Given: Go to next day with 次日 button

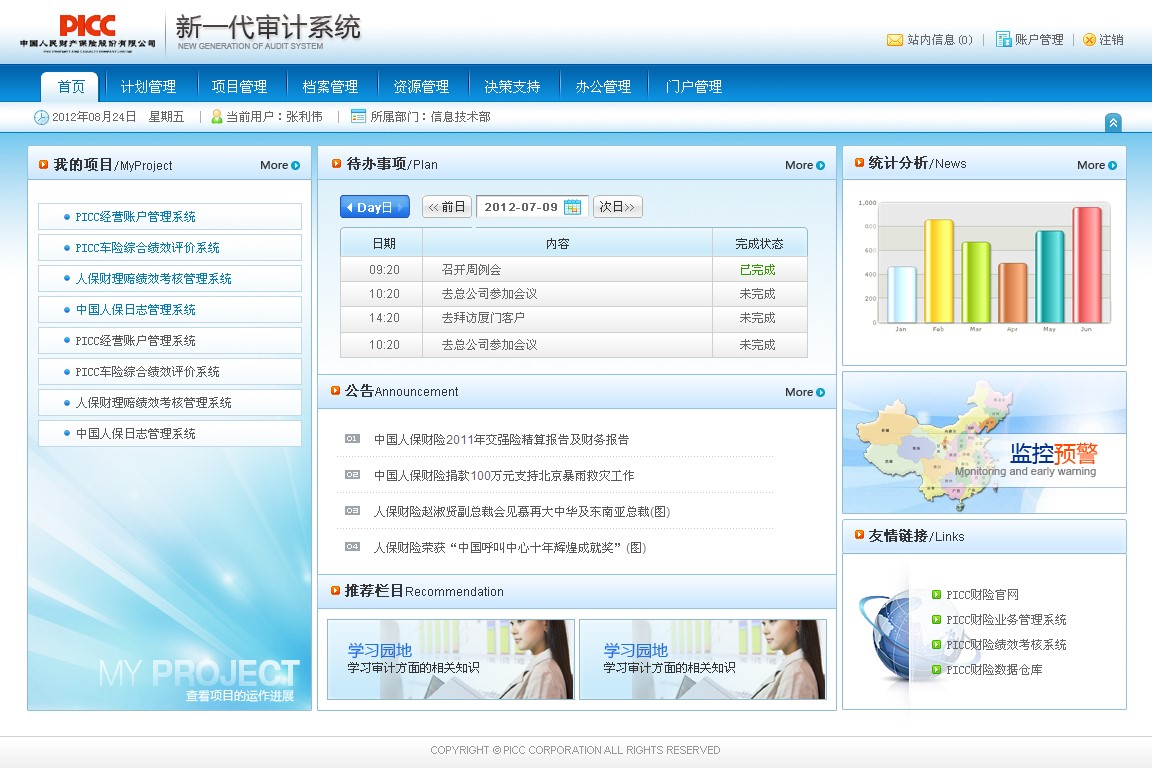Looking at the screenshot, I should pyautogui.click(x=617, y=207).
